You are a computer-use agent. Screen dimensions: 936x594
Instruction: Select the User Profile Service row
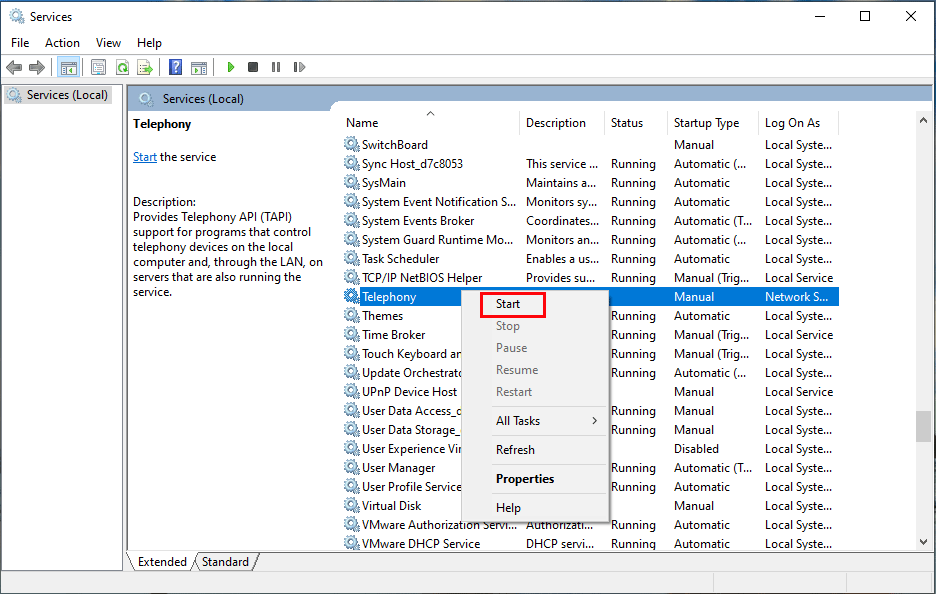coord(590,487)
